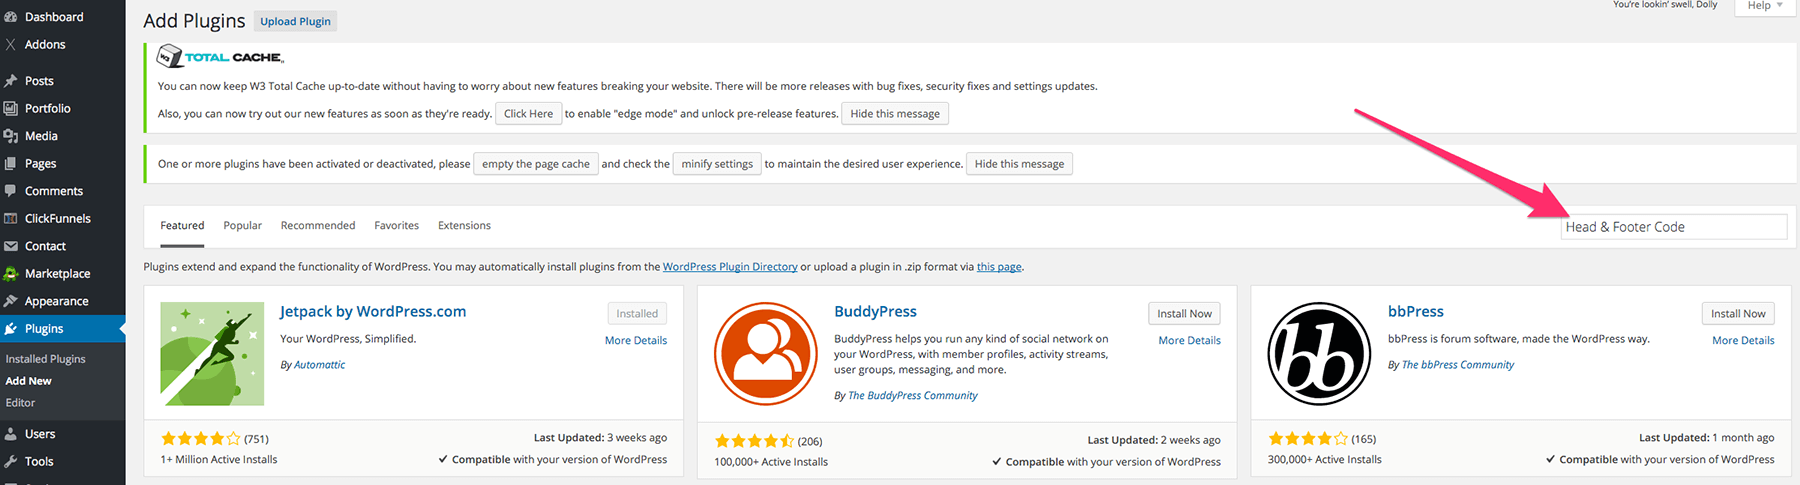Click the Users icon in sidebar

point(11,434)
